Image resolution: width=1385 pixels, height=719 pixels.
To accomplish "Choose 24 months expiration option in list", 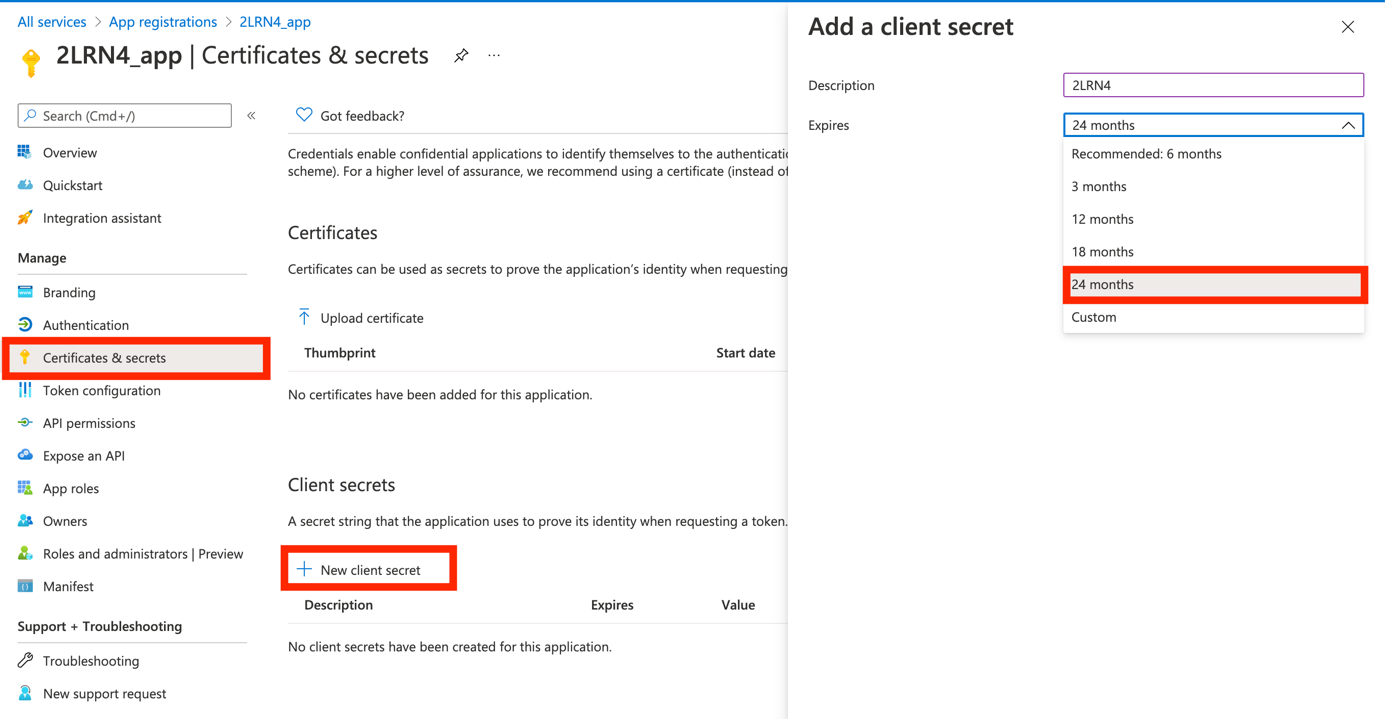I will [x=1213, y=284].
